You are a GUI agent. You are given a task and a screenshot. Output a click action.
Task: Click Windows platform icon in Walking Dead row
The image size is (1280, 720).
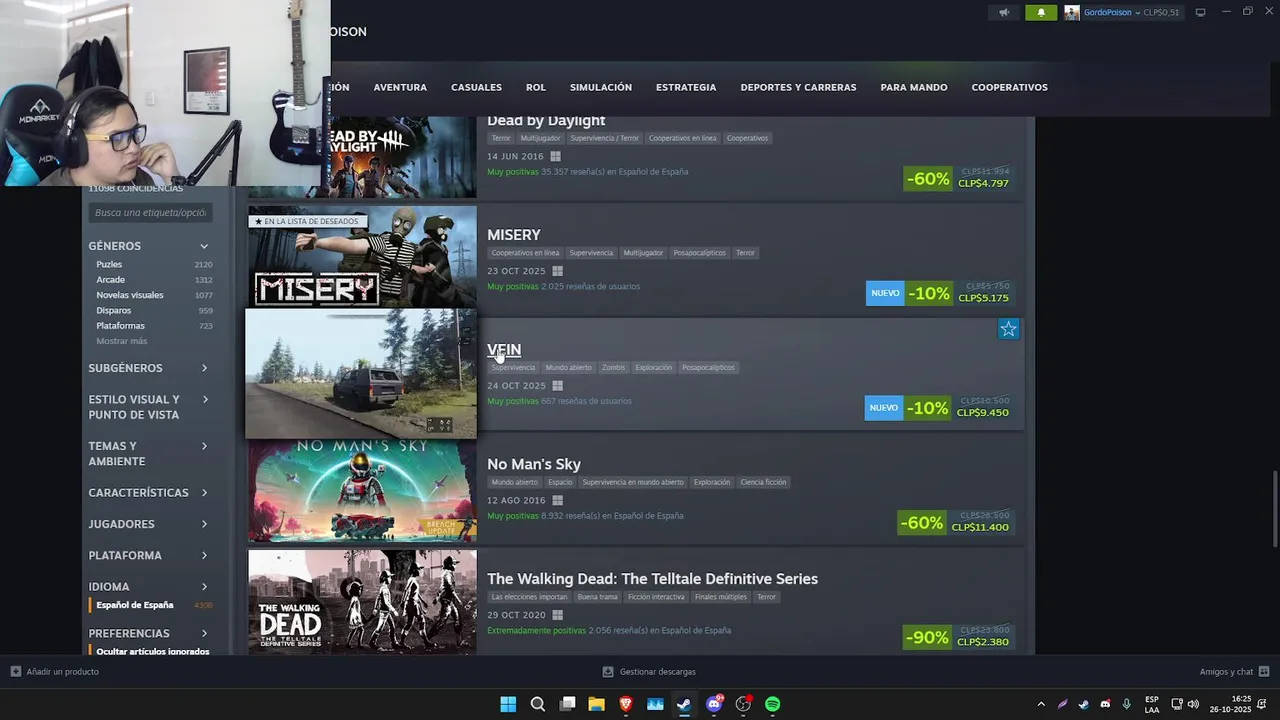point(557,615)
